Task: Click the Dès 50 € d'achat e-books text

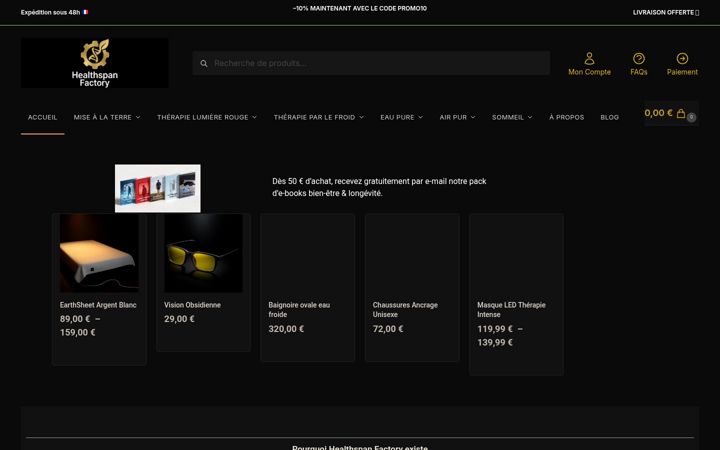Action: pyautogui.click(x=379, y=187)
